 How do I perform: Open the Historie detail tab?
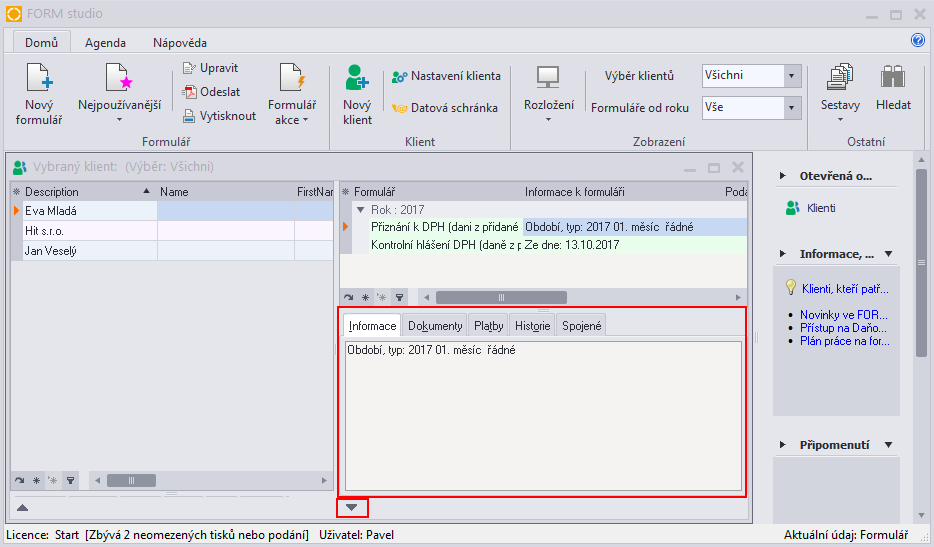533,326
